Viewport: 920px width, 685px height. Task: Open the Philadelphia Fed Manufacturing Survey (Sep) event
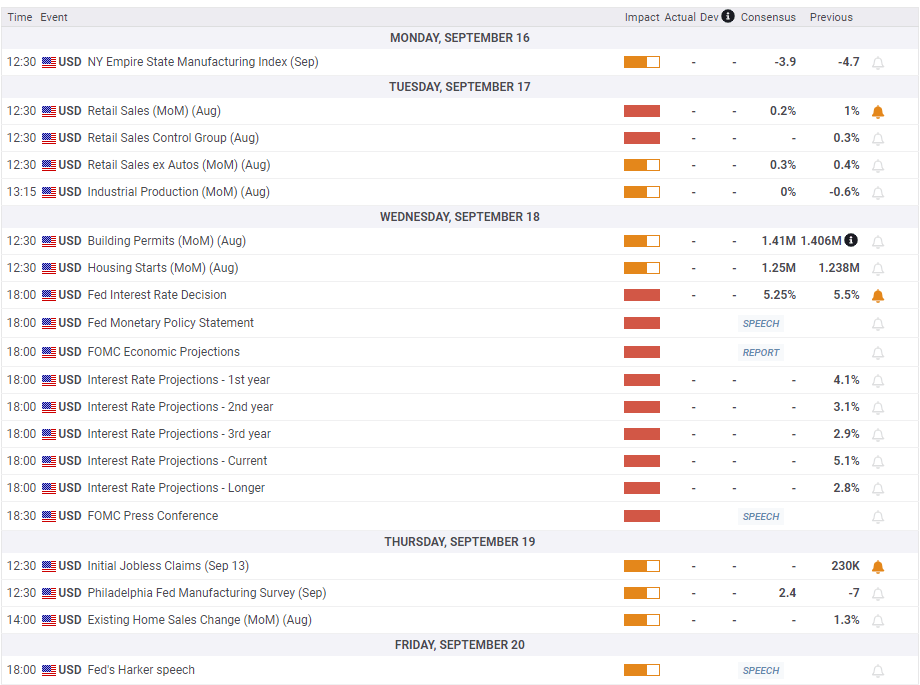[x=207, y=593]
